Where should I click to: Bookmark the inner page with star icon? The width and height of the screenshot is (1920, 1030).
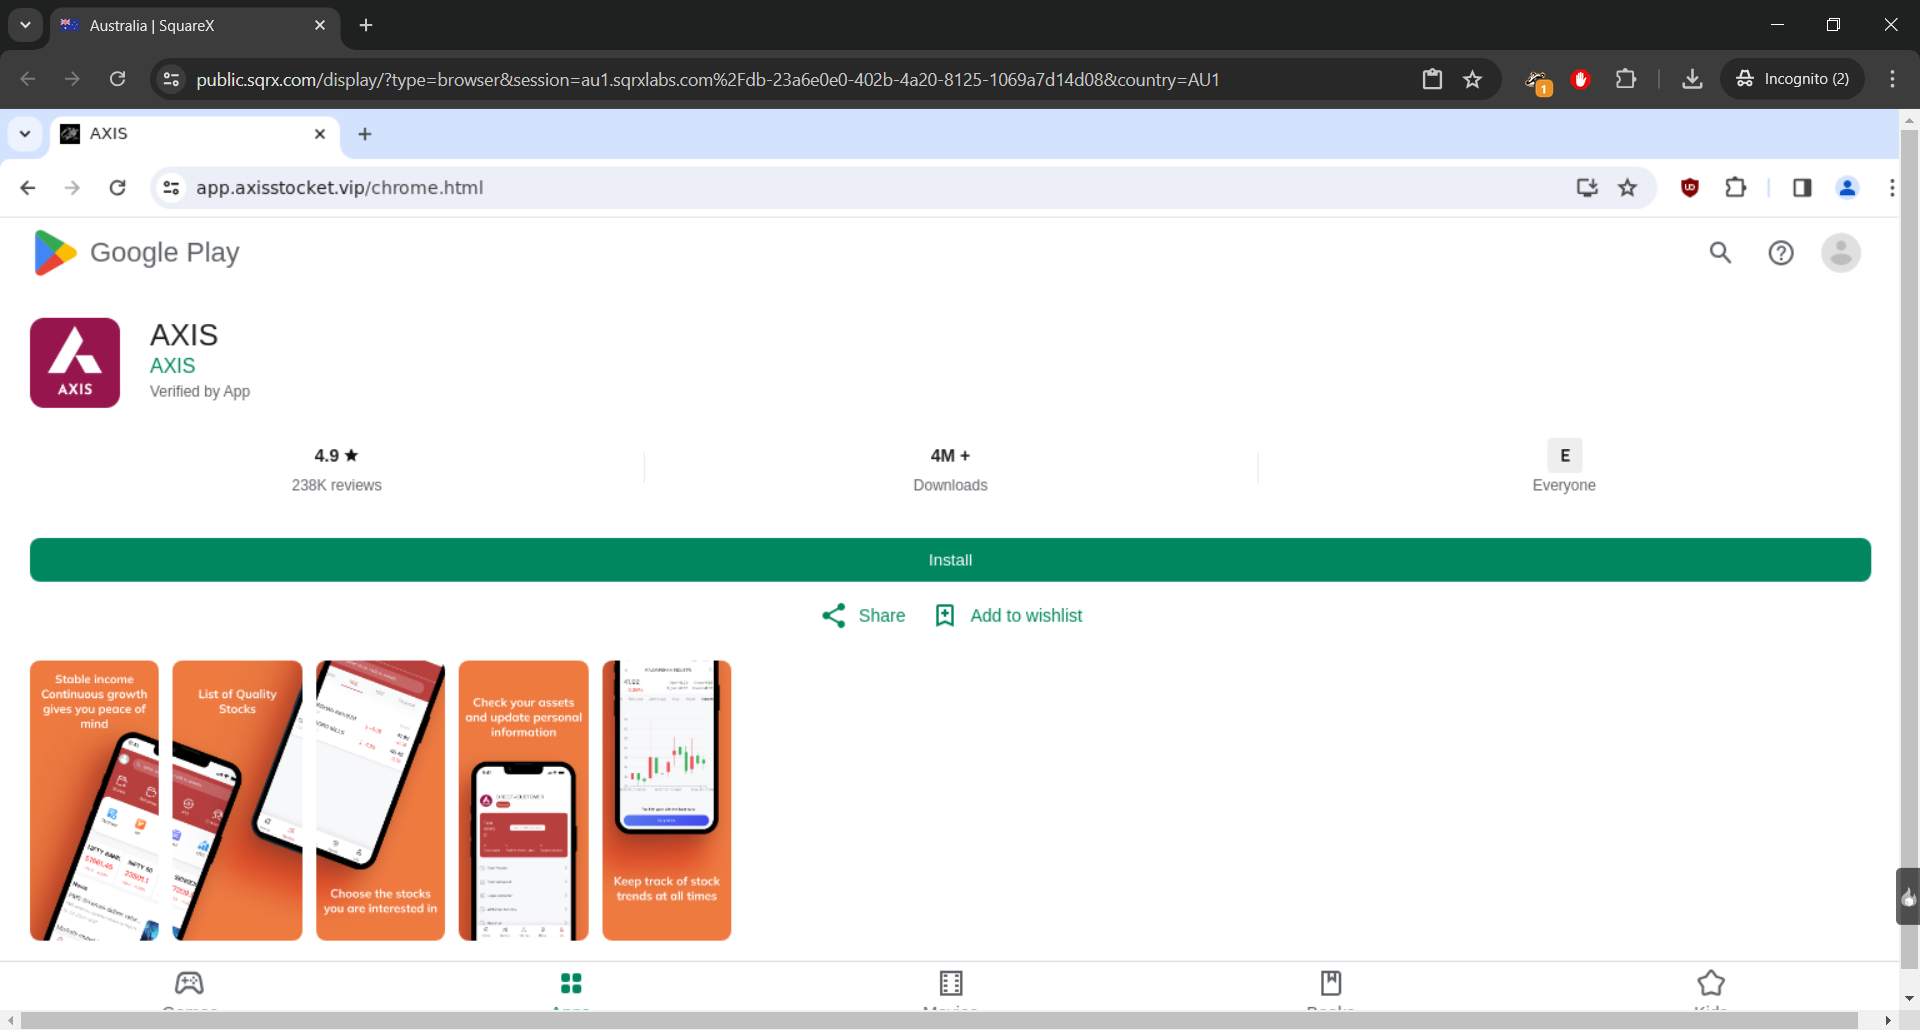pos(1628,188)
